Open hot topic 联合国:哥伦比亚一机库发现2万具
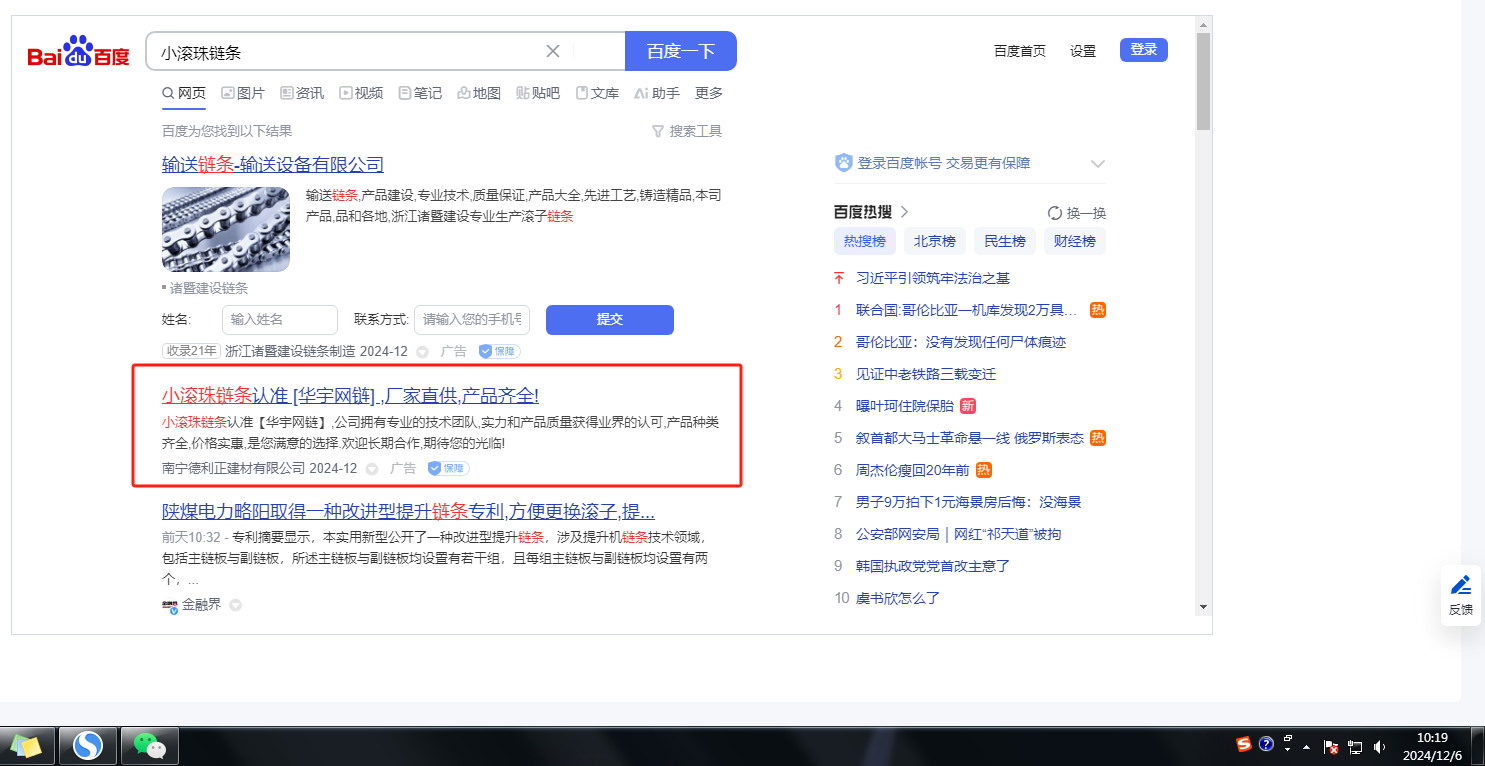 (967, 310)
